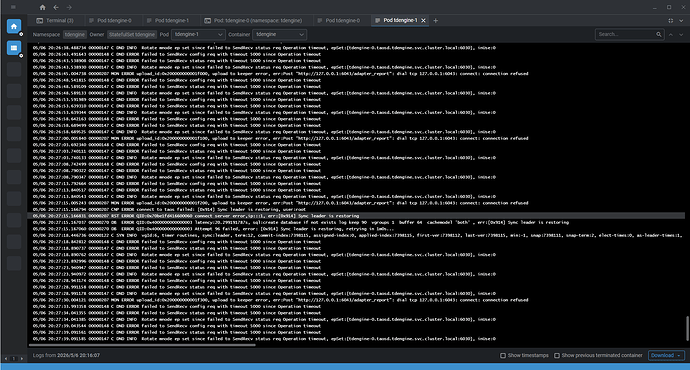Open the blue home hotbar icon
Screen dimensions: 690x370
coord(14,26)
